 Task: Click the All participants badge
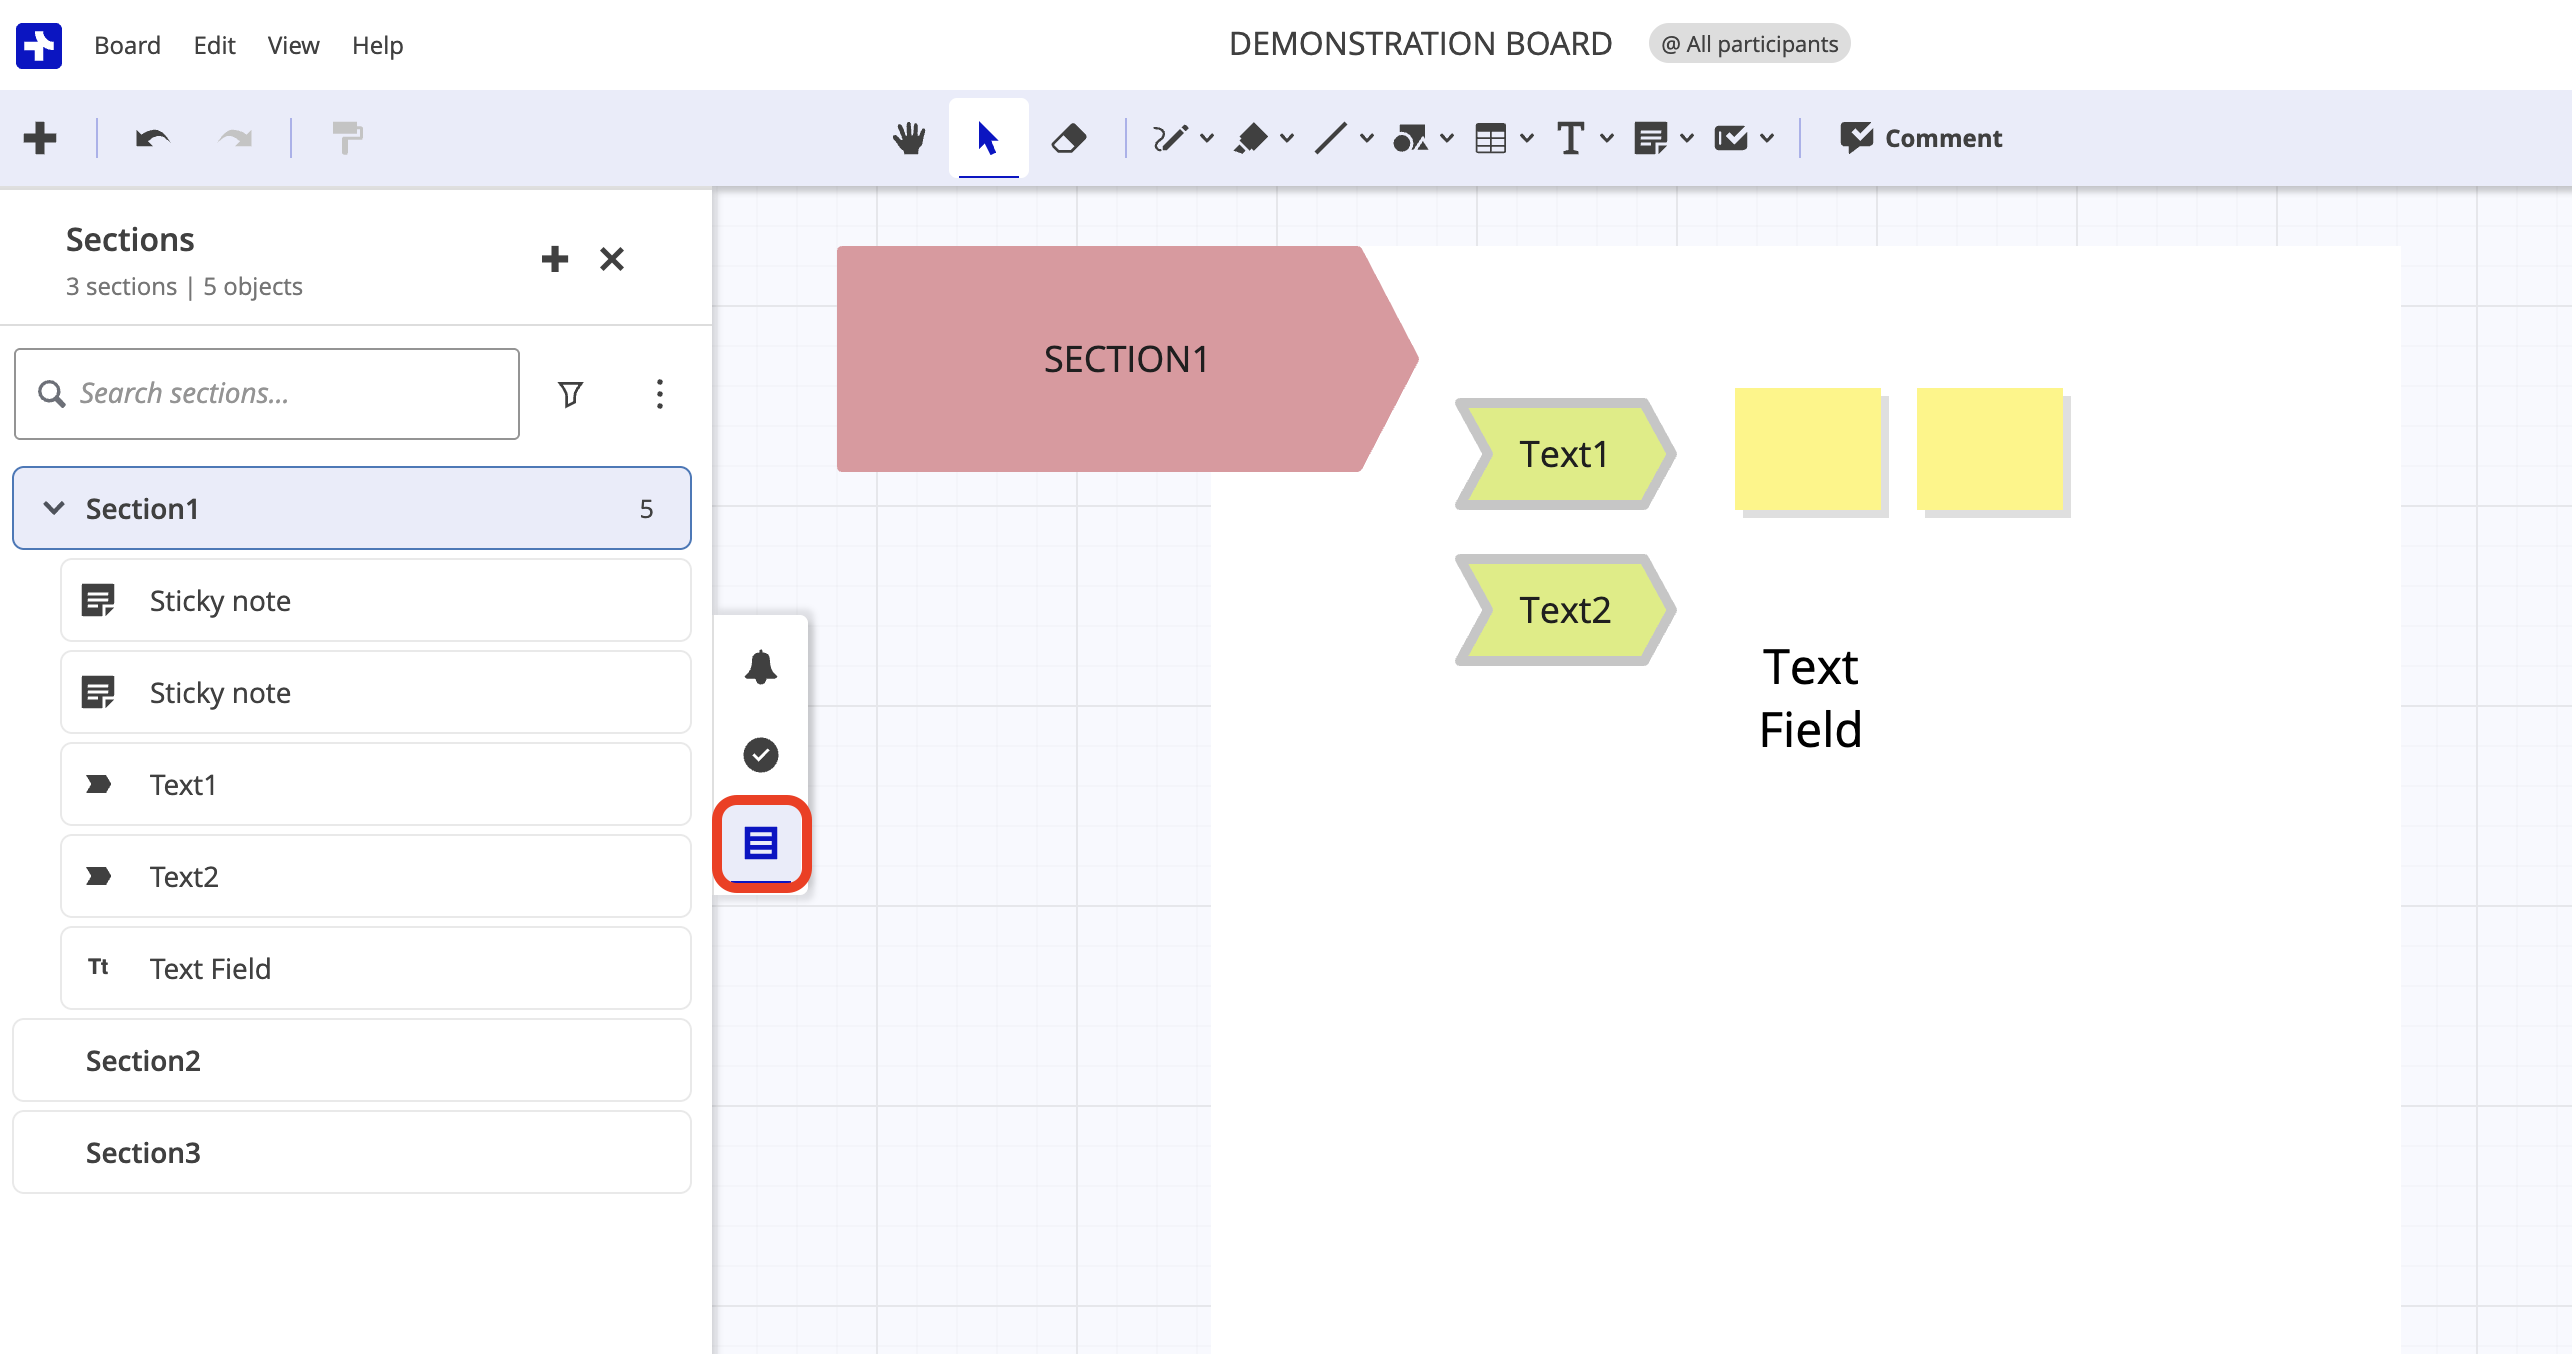point(1749,44)
